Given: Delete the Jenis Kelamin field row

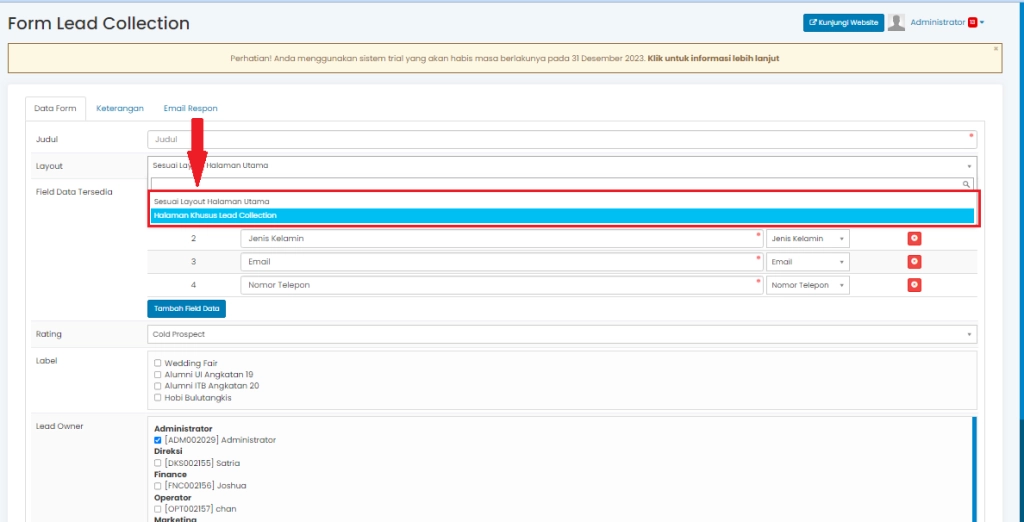Looking at the screenshot, I should coord(914,238).
